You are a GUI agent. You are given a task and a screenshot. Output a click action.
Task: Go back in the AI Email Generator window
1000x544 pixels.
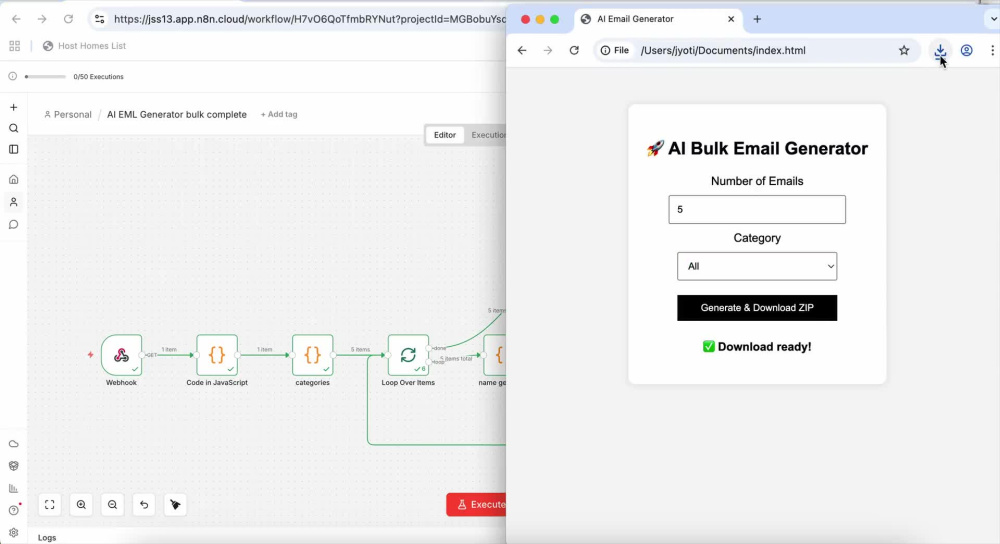(x=522, y=50)
